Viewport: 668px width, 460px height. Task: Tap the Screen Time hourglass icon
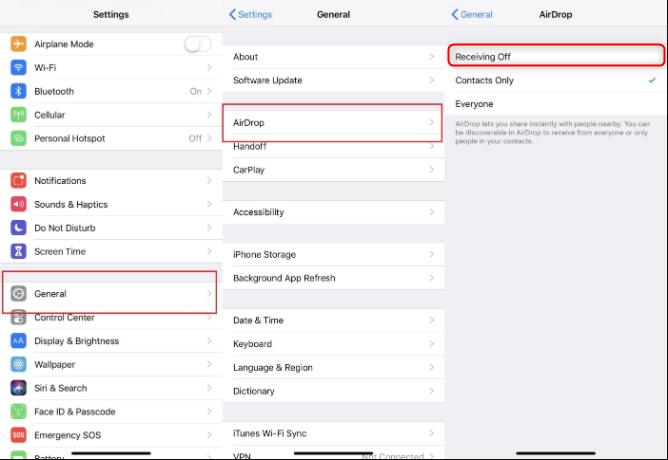tap(18, 252)
